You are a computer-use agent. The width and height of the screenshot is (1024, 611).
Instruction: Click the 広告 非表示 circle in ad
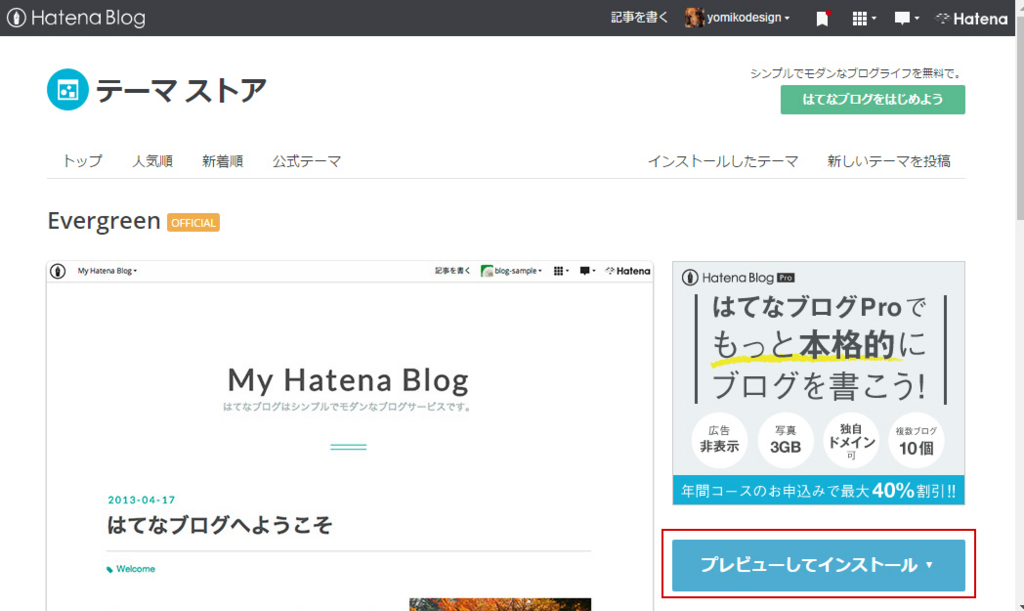point(719,440)
